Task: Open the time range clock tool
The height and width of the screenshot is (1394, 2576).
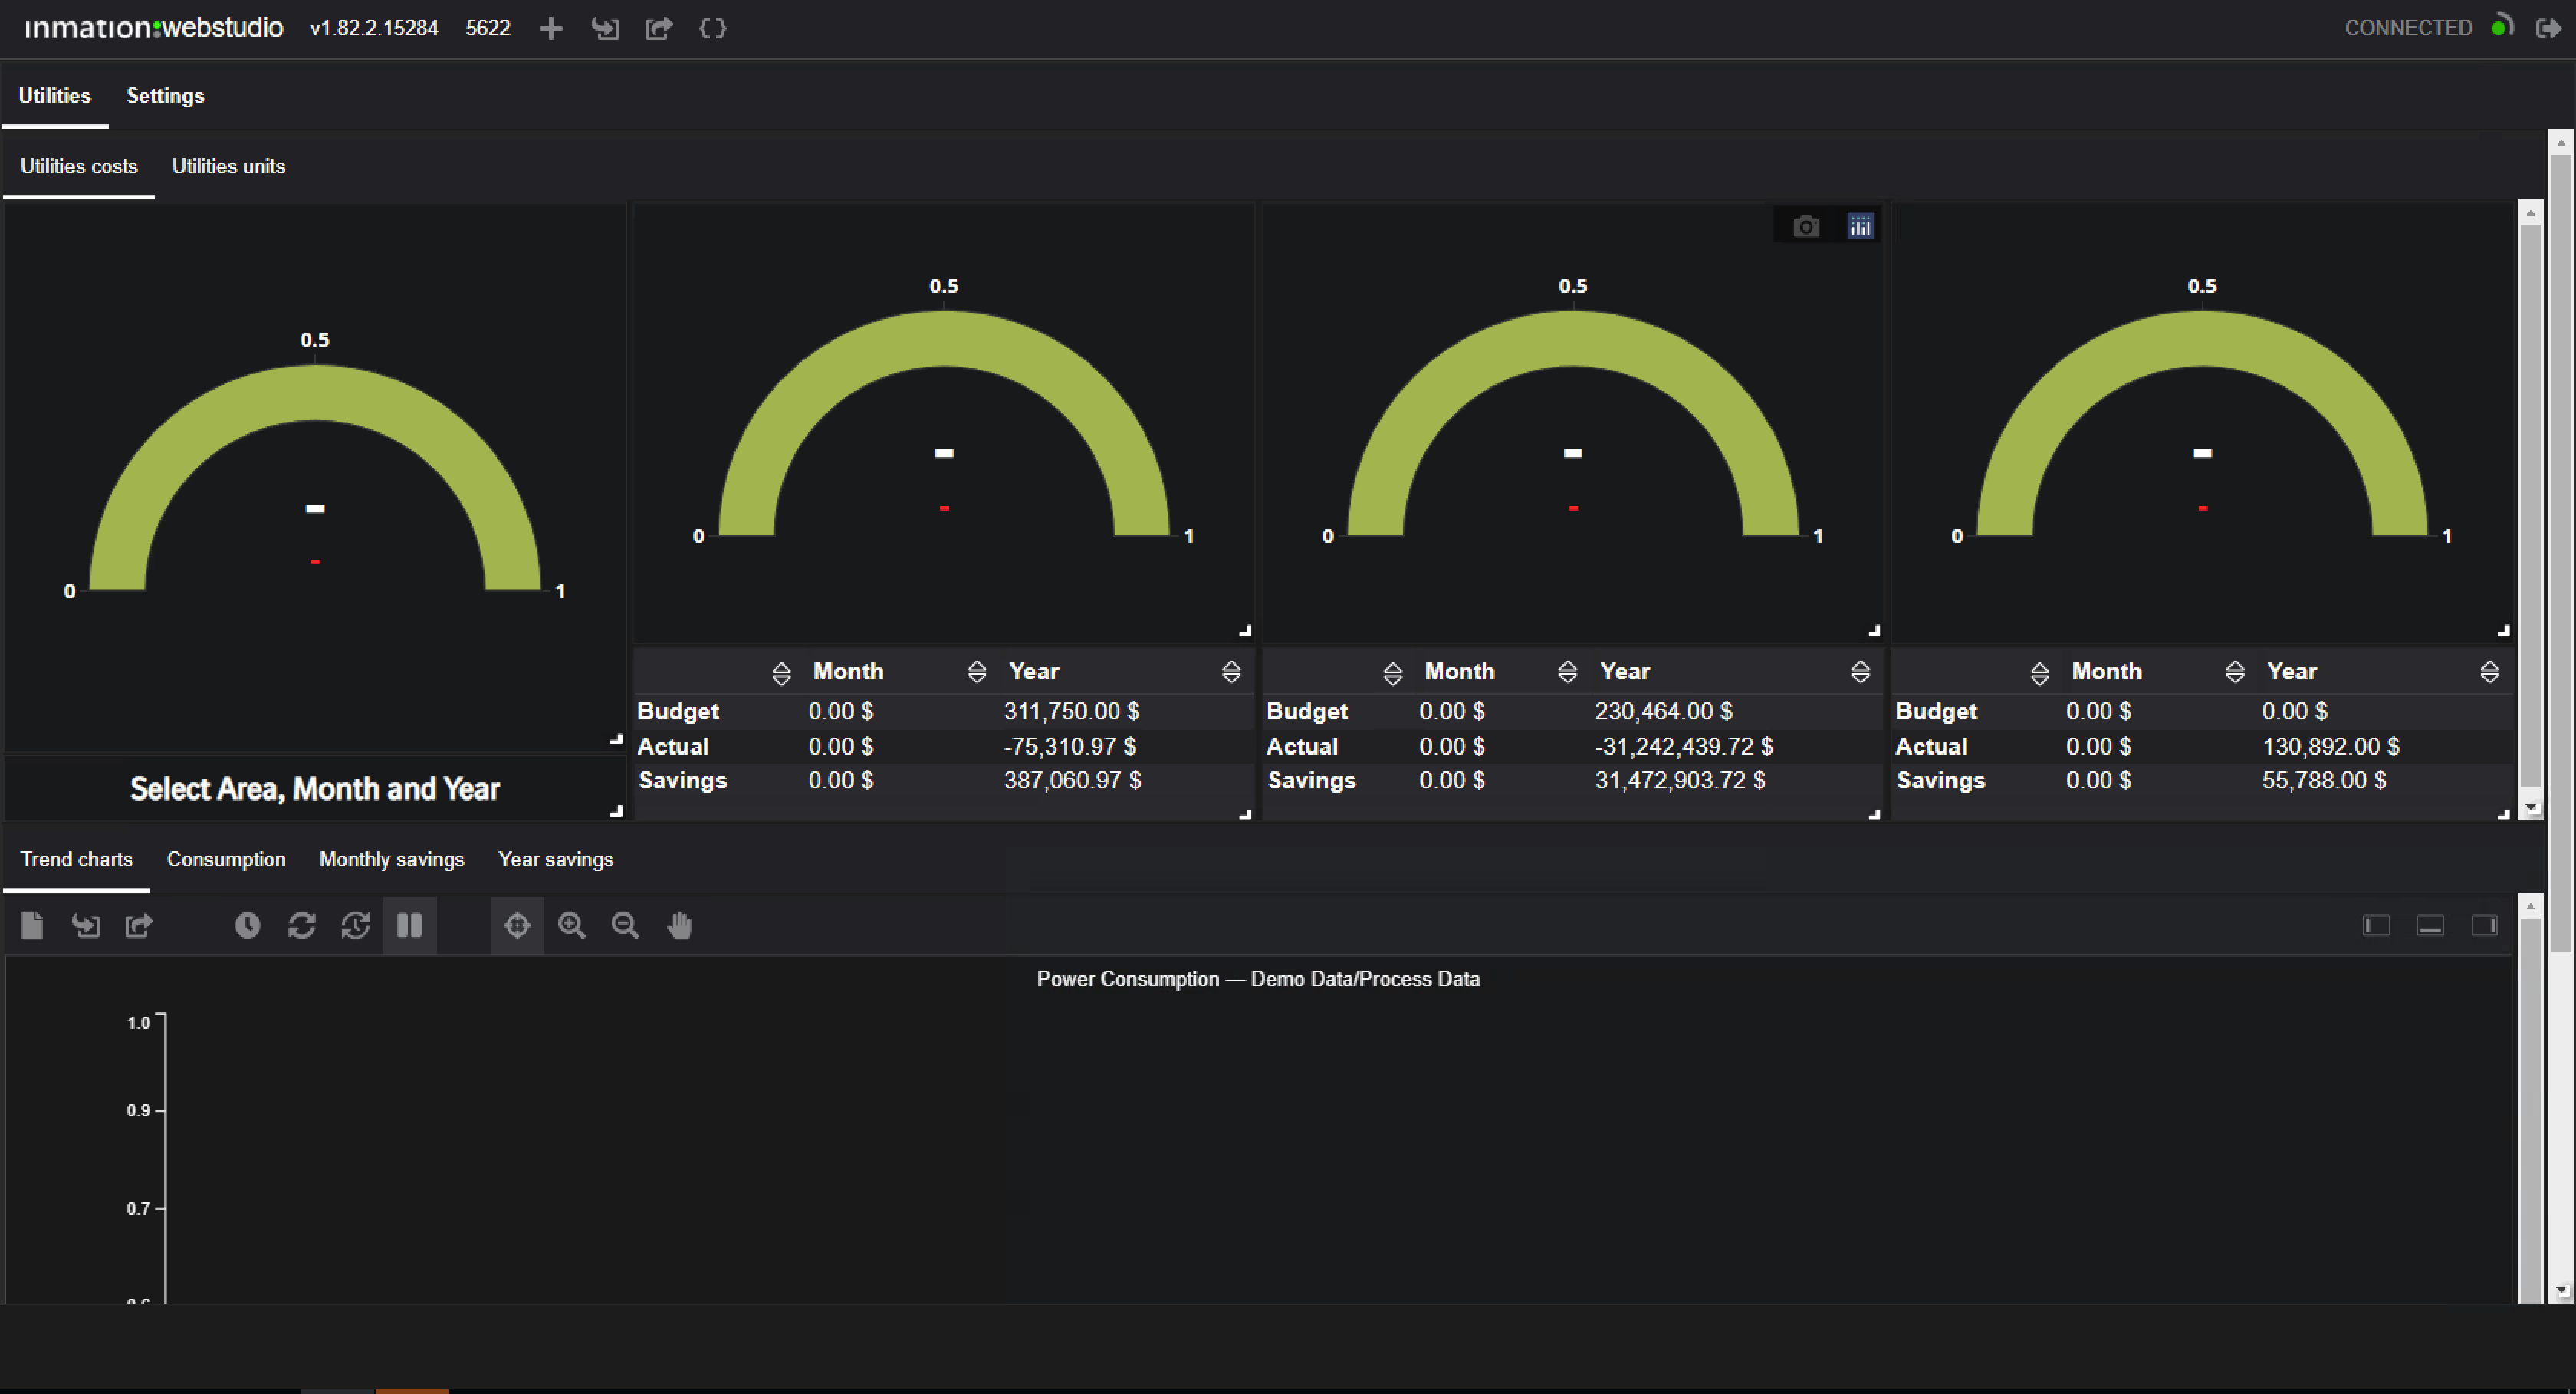Action: coord(247,925)
